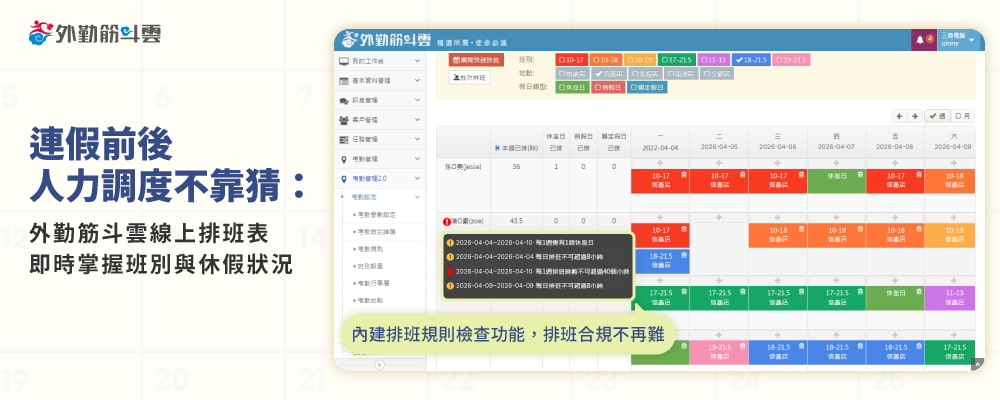Toggle the 10-18 shift type filter
Viewport: 1000px width, 400px height.
pyautogui.click(x=606, y=59)
